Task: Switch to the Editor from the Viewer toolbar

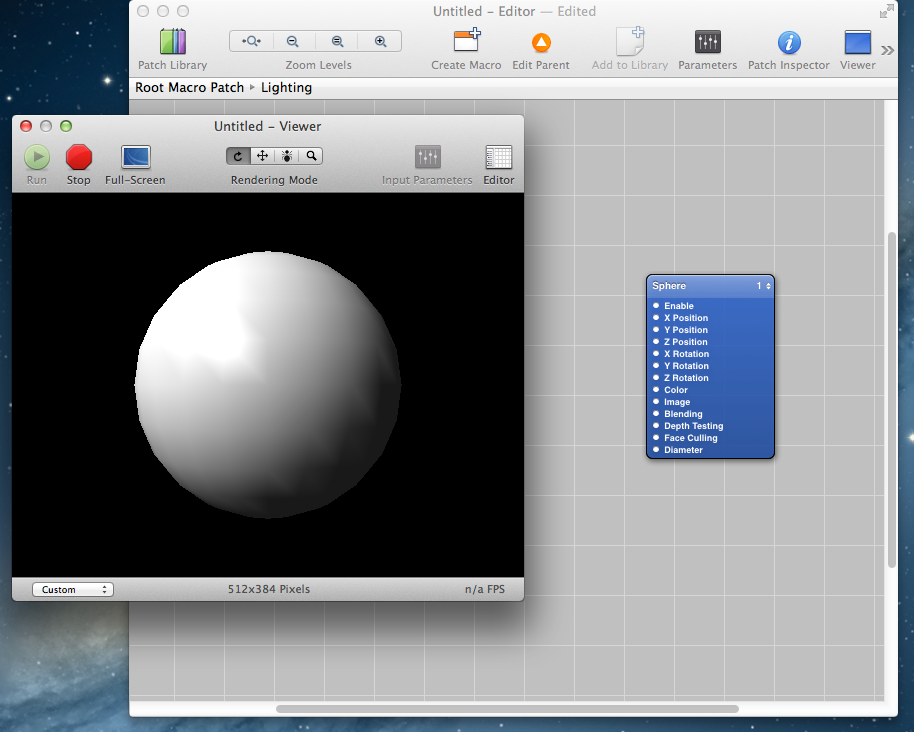Action: click(498, 157)
